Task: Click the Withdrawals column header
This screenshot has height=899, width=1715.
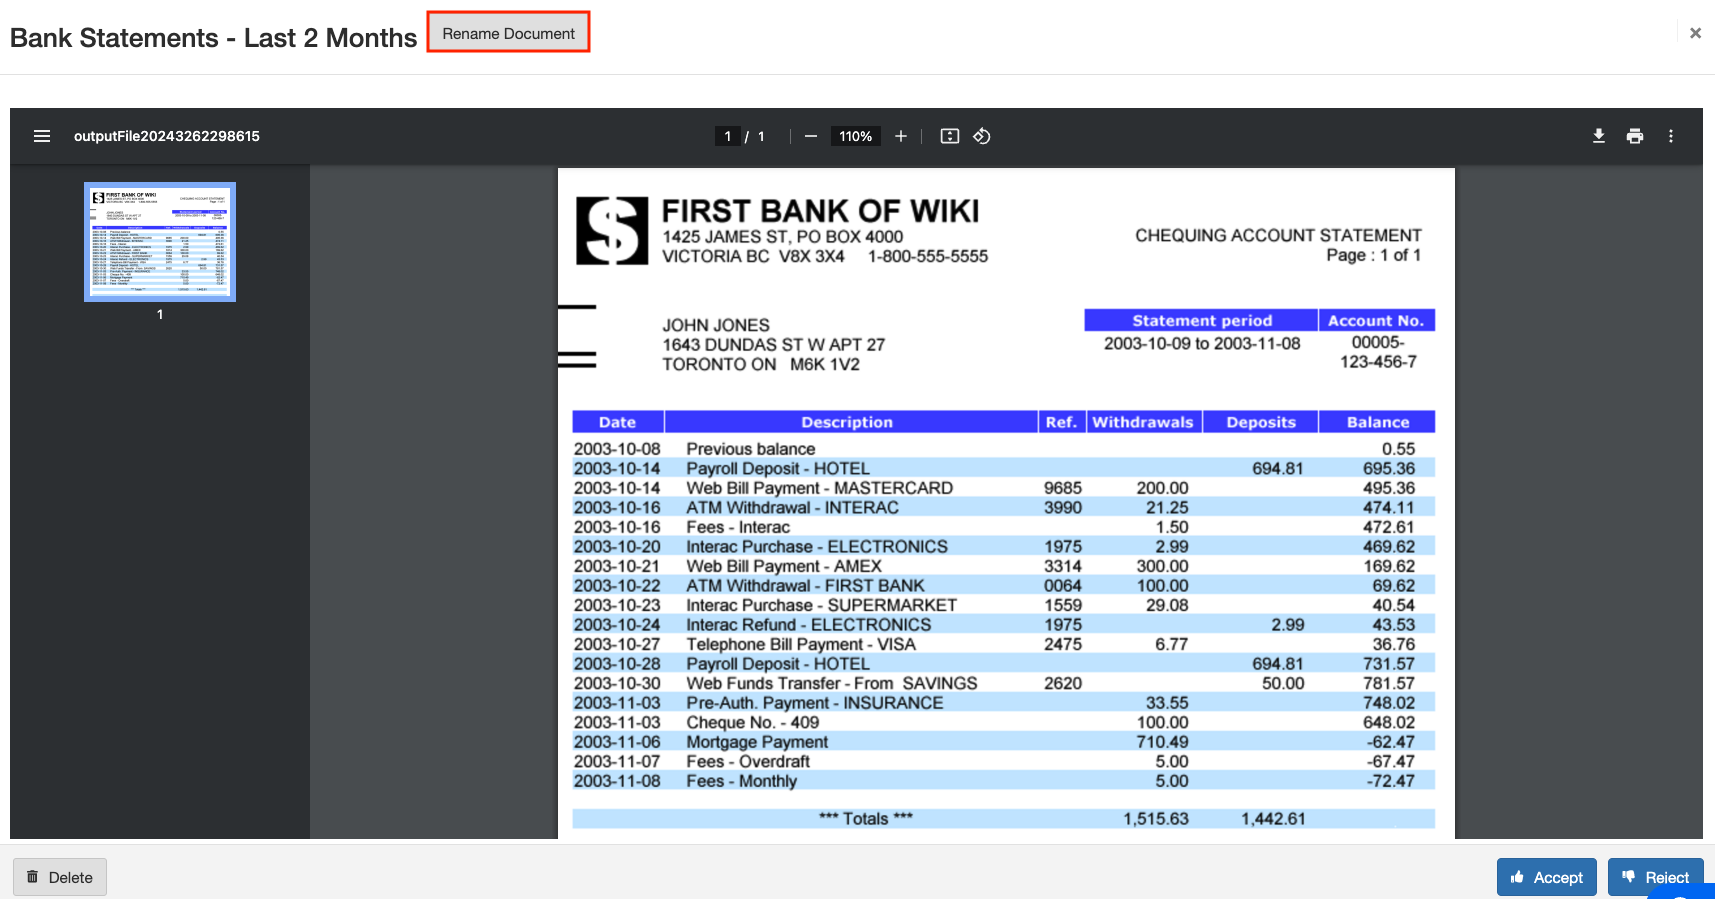Action: point(1143,422)
